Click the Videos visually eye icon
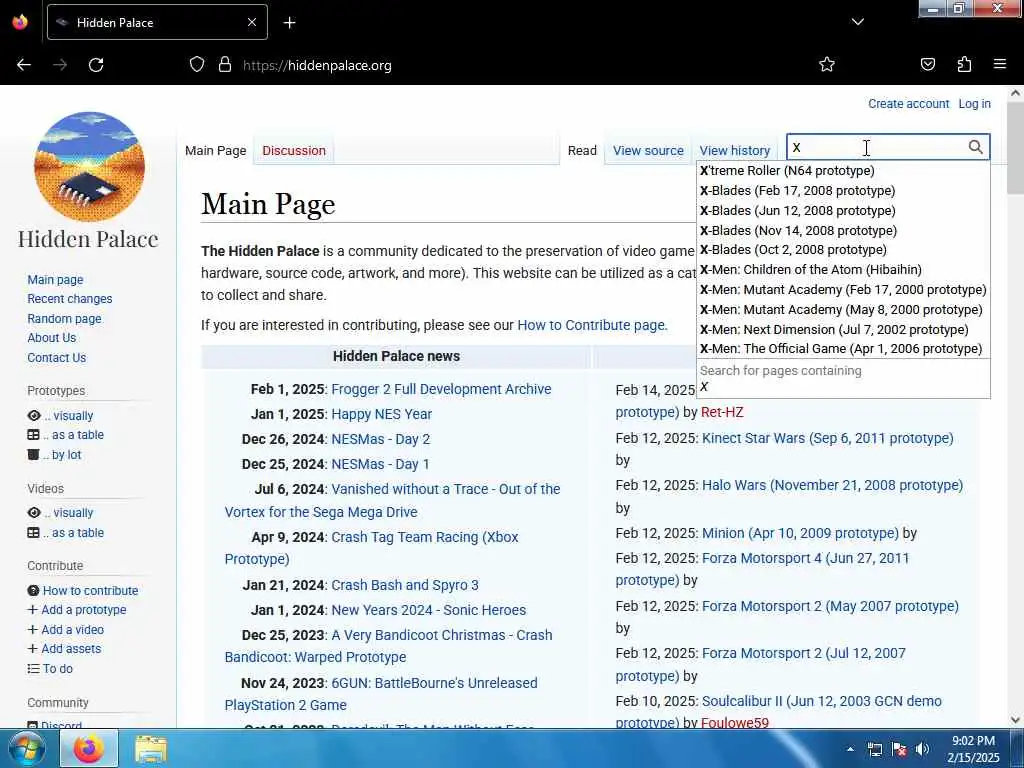Screen dimensions: 1024x768 tap(34, 513)
